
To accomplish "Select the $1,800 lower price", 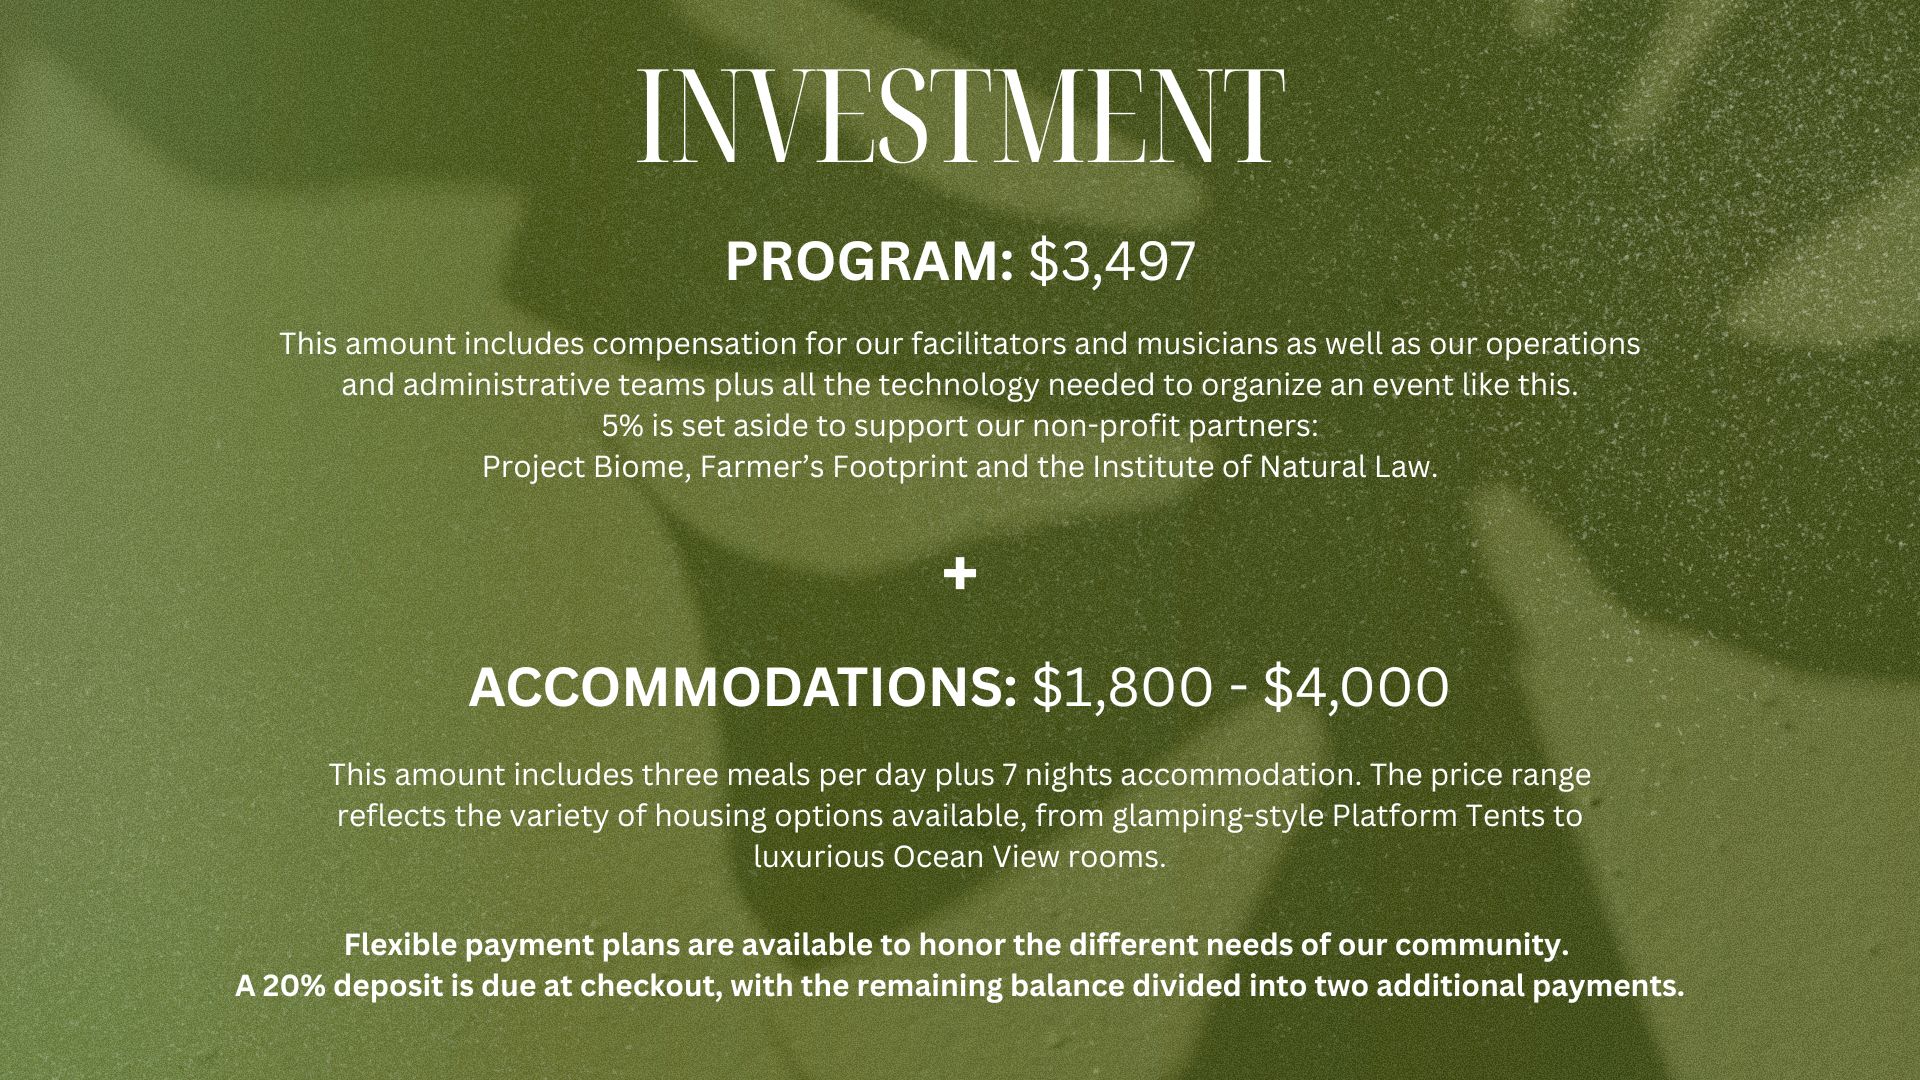I will [1121, 688].
